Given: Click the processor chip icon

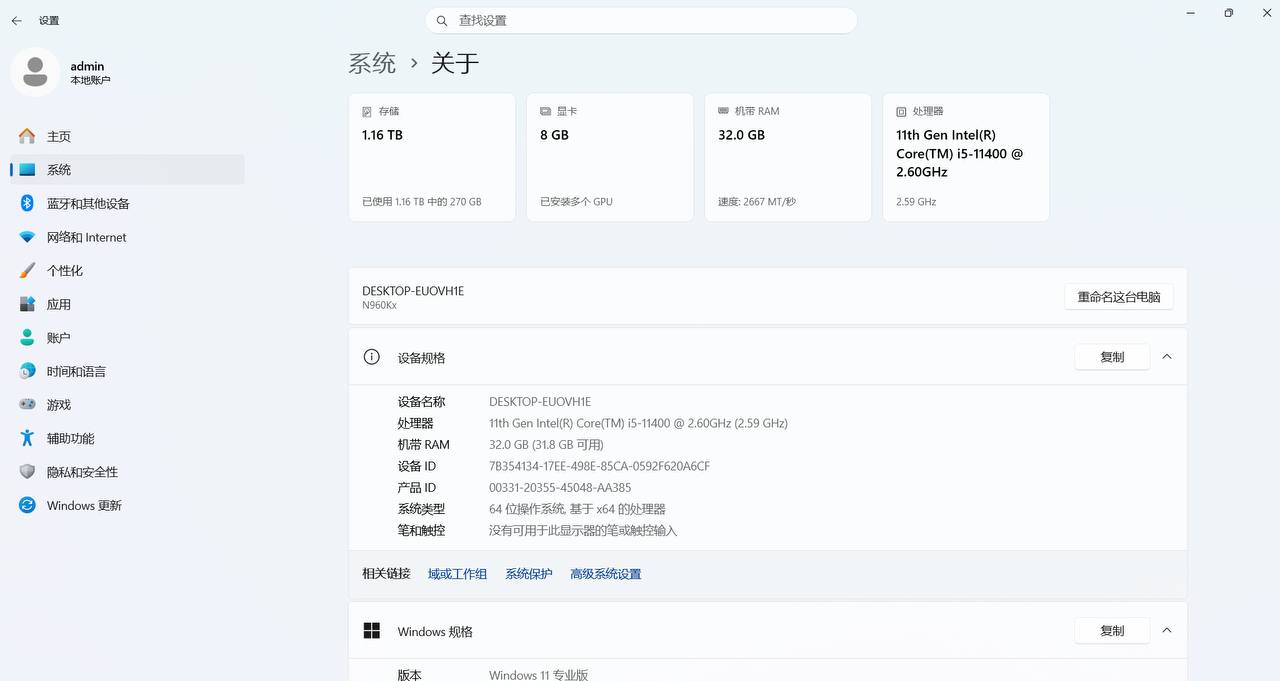Looking at the screenshot, I should (x=901, y=111).
